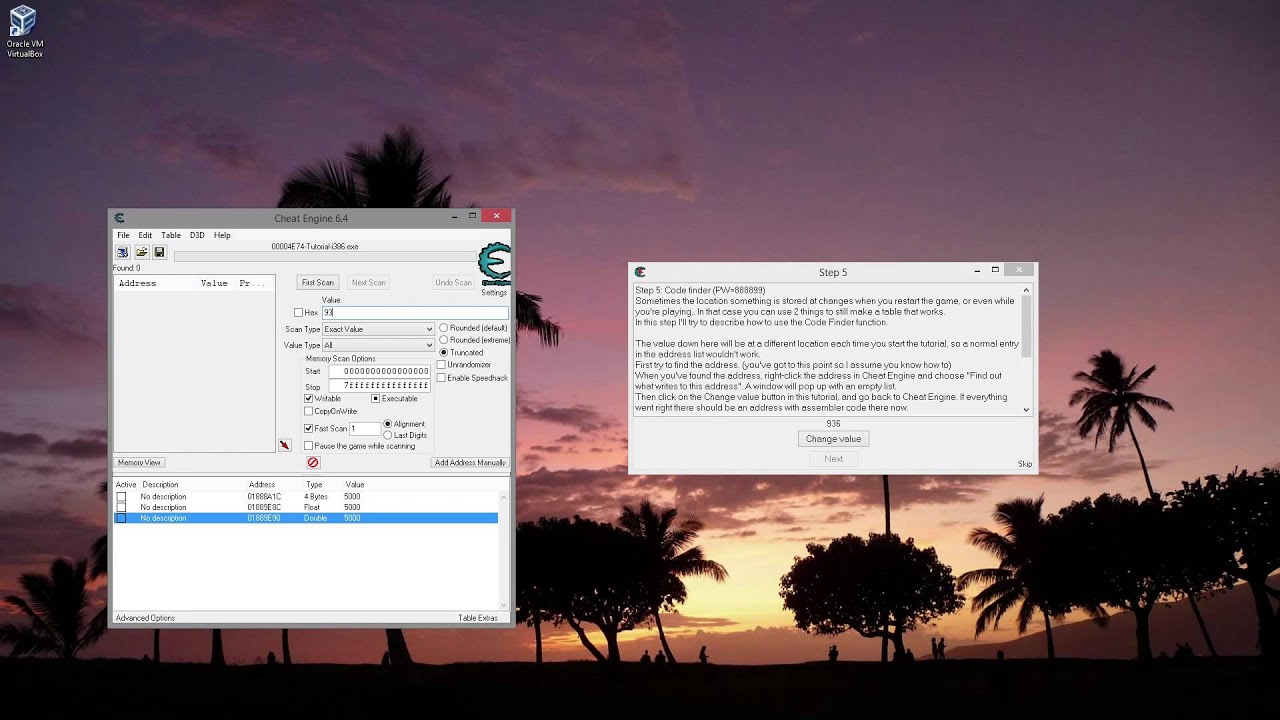Enable Pause the game while scanning
This screenshot has height=720, width=1280.
click(x=308, y=446)
